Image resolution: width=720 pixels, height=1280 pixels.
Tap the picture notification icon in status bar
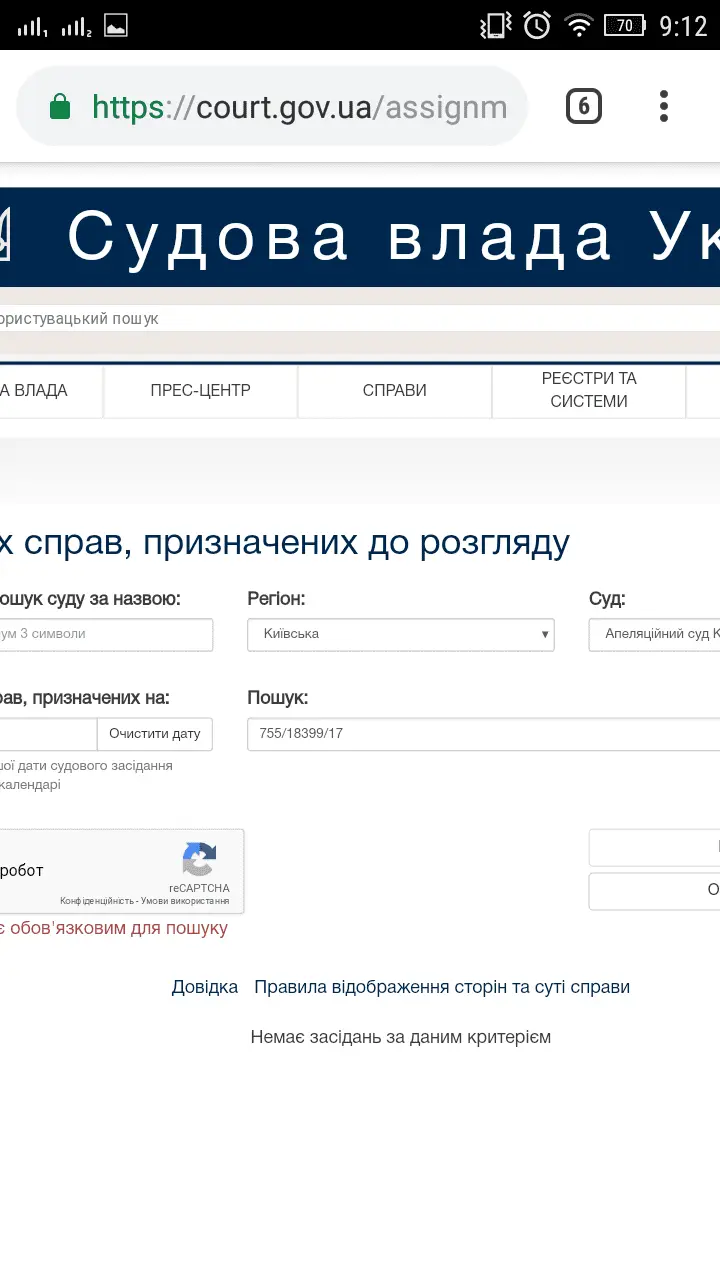point(116,25)
